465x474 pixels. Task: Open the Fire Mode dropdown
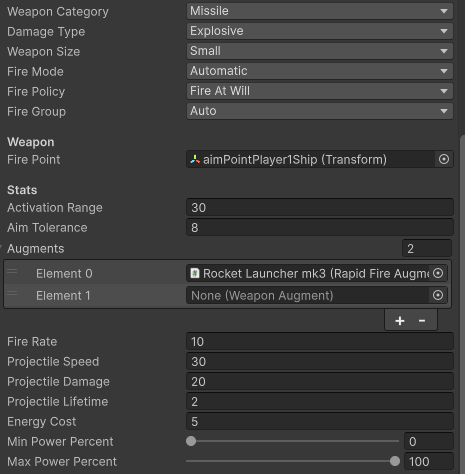(x=319, y=71)
